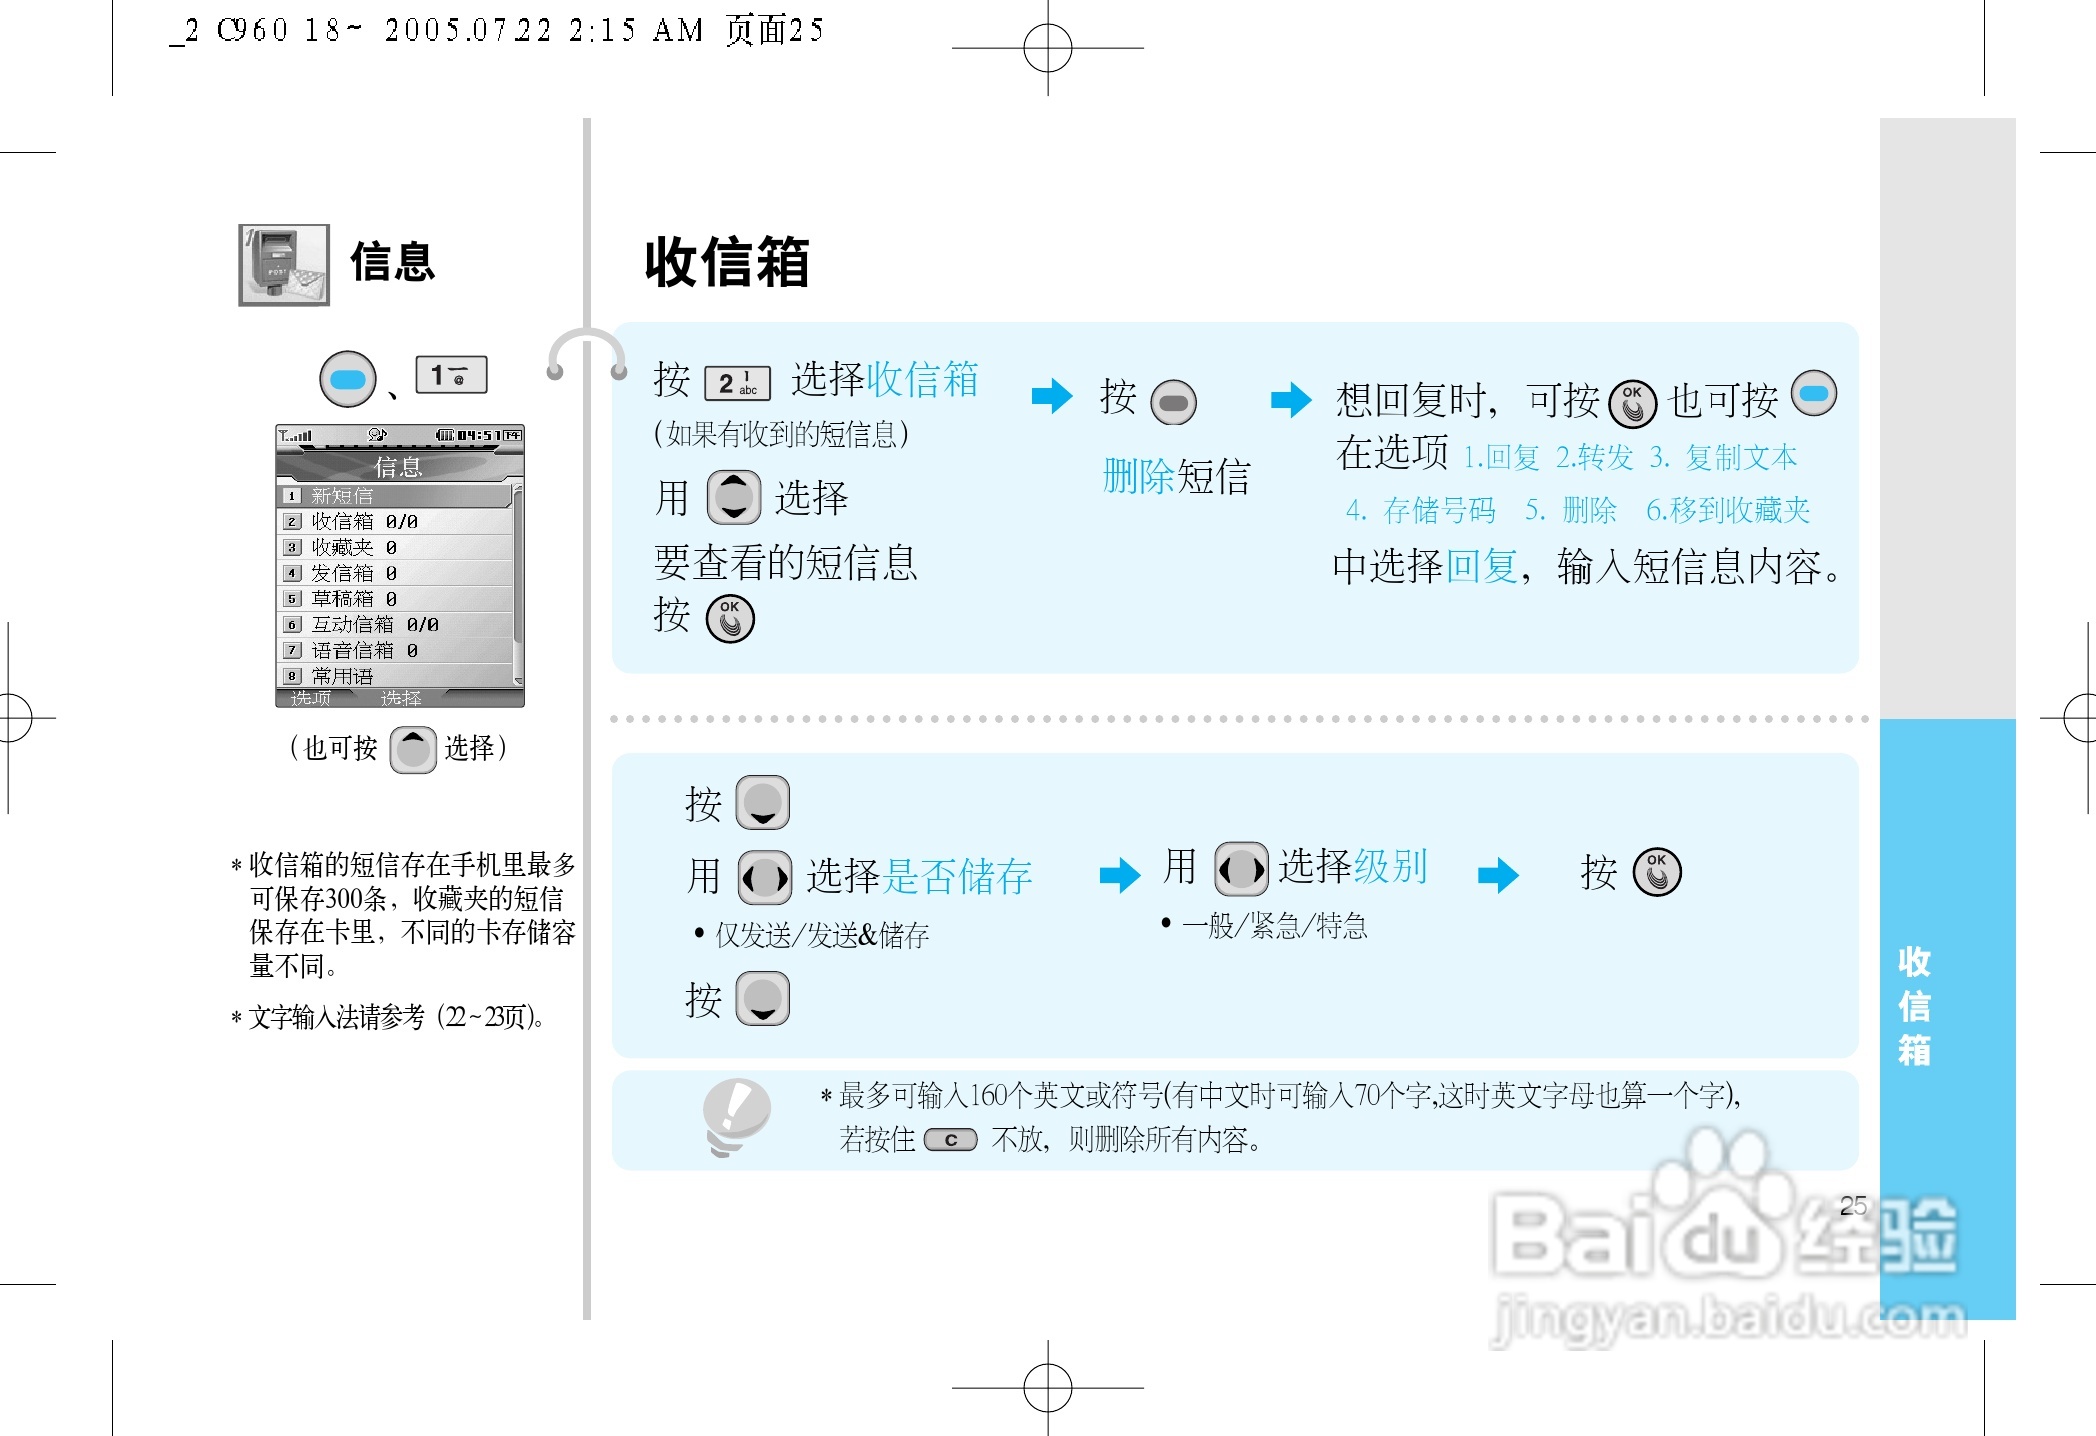Screen dimensions: 2096x1436
Task: Click the left-right key beside 是否储存
Action: [x=765, y=878]
